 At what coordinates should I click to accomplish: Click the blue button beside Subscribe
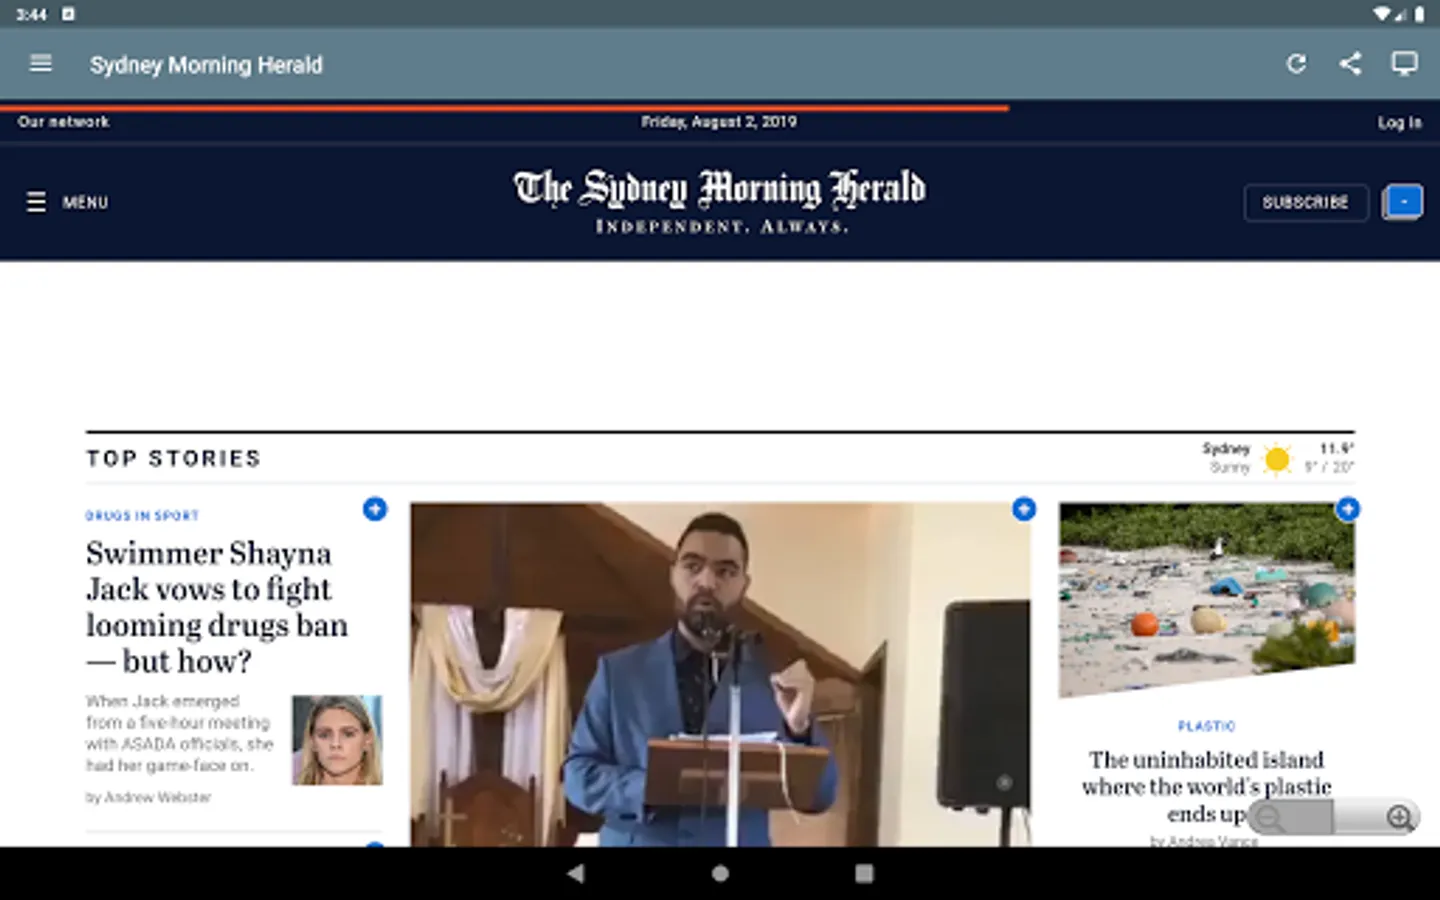(x=1402, y=202)
